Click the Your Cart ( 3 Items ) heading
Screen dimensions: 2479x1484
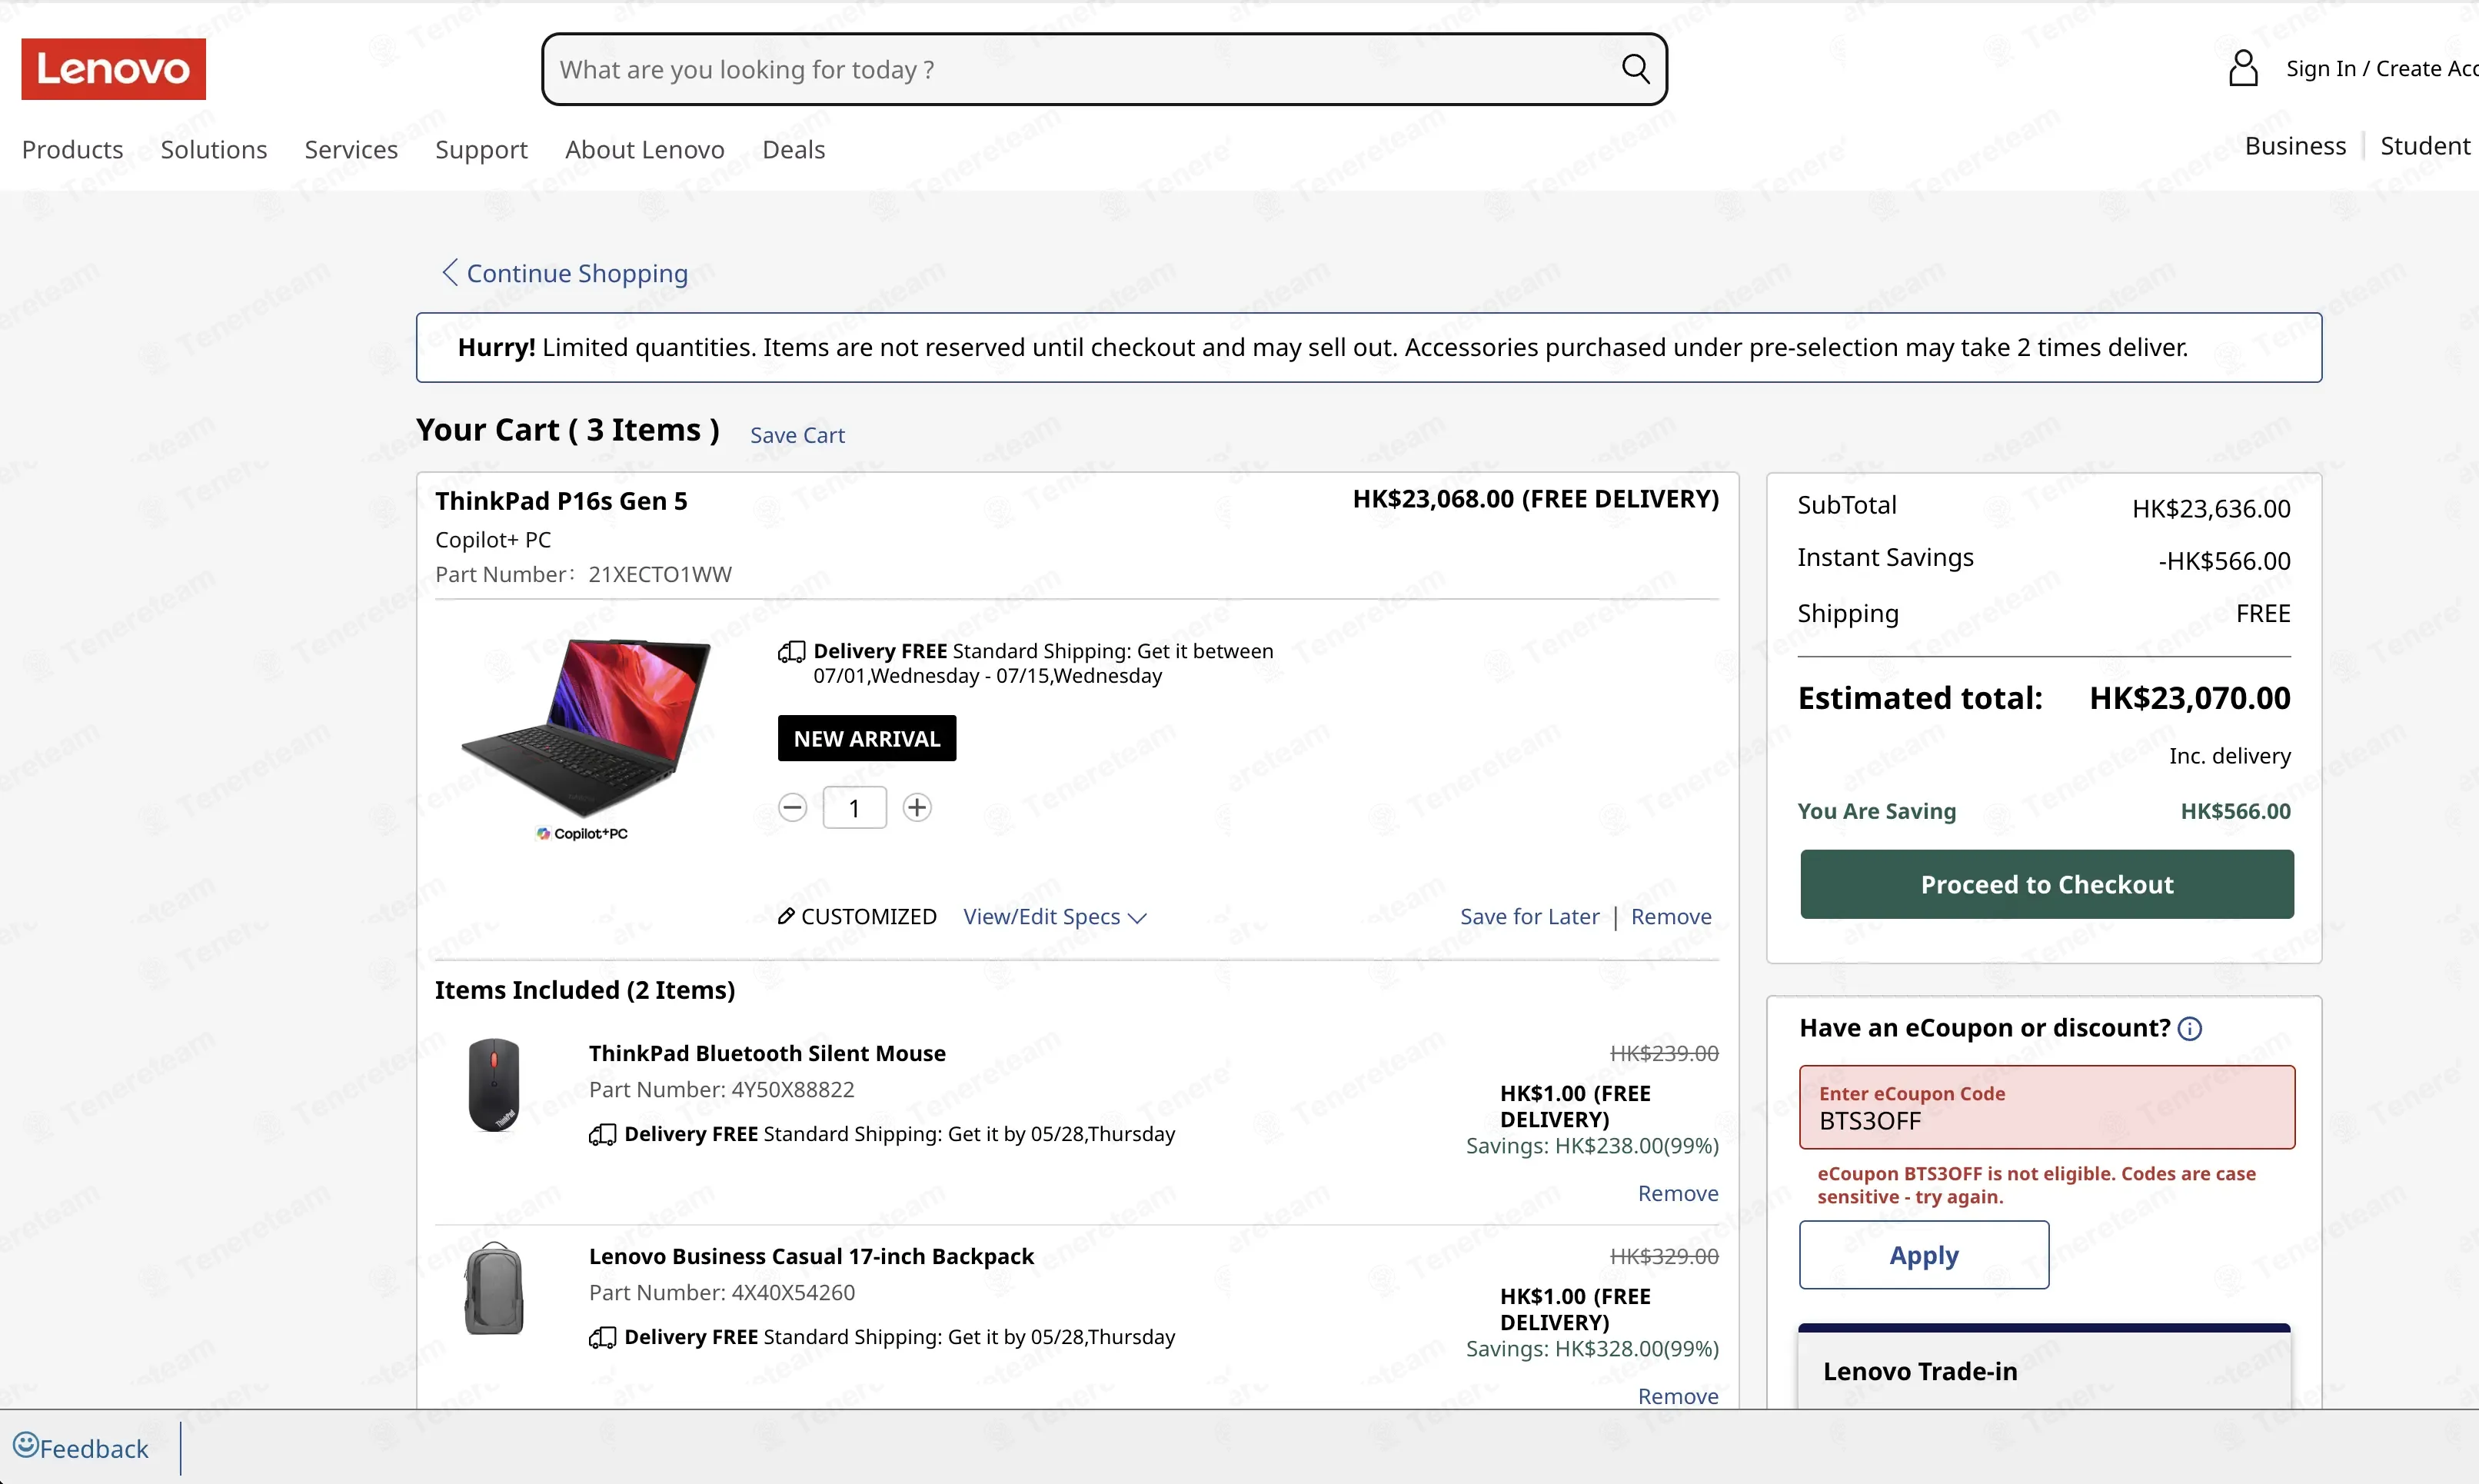pos(568,430)
